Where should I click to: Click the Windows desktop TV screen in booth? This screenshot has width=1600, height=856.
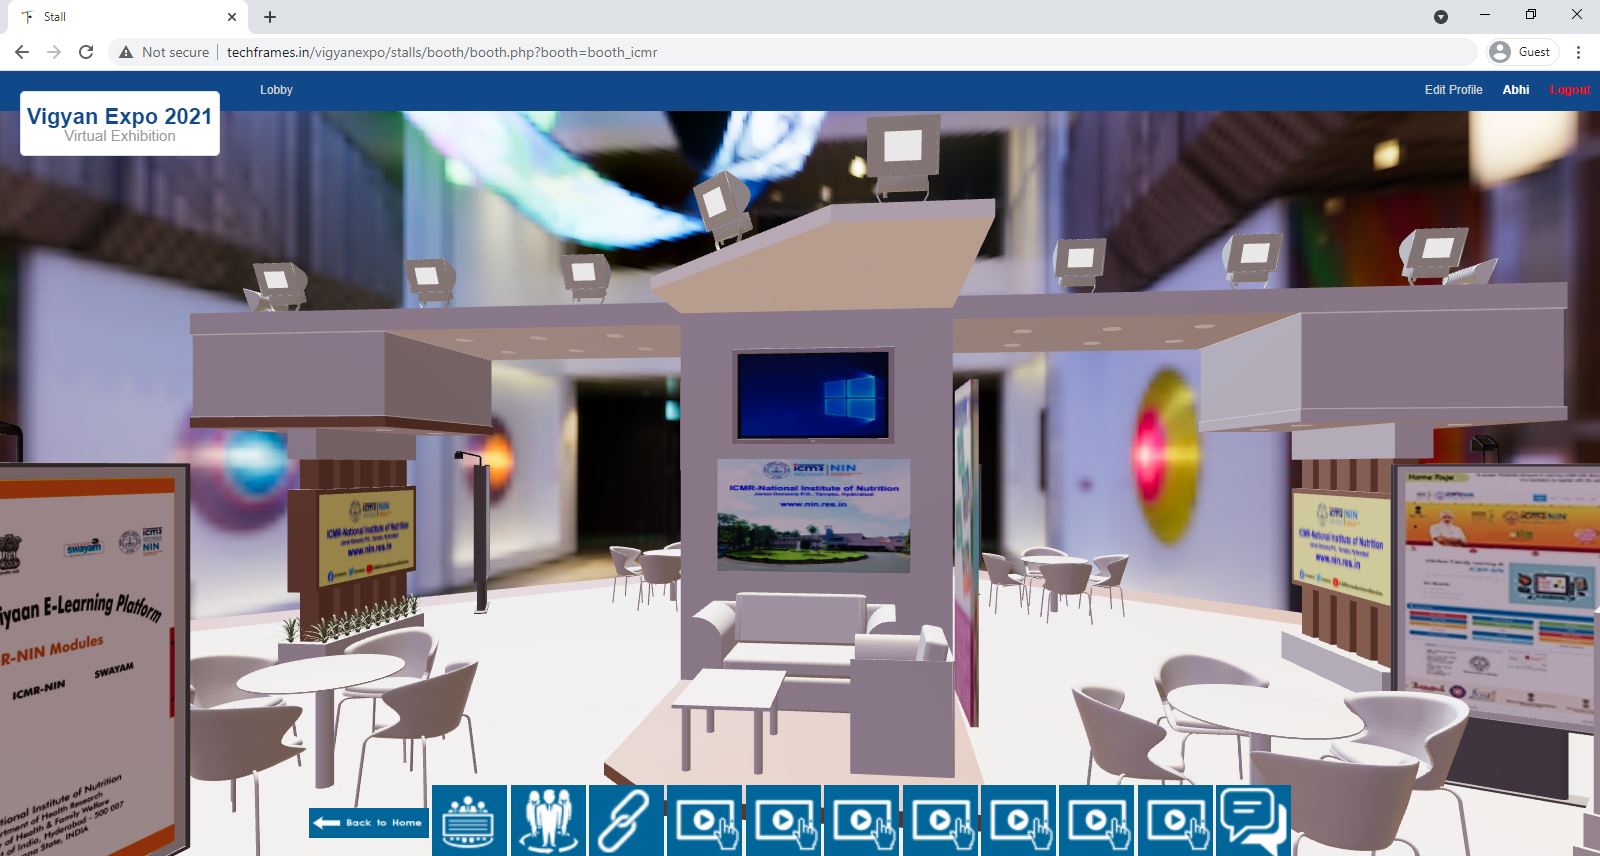click(x=812, y=395)
